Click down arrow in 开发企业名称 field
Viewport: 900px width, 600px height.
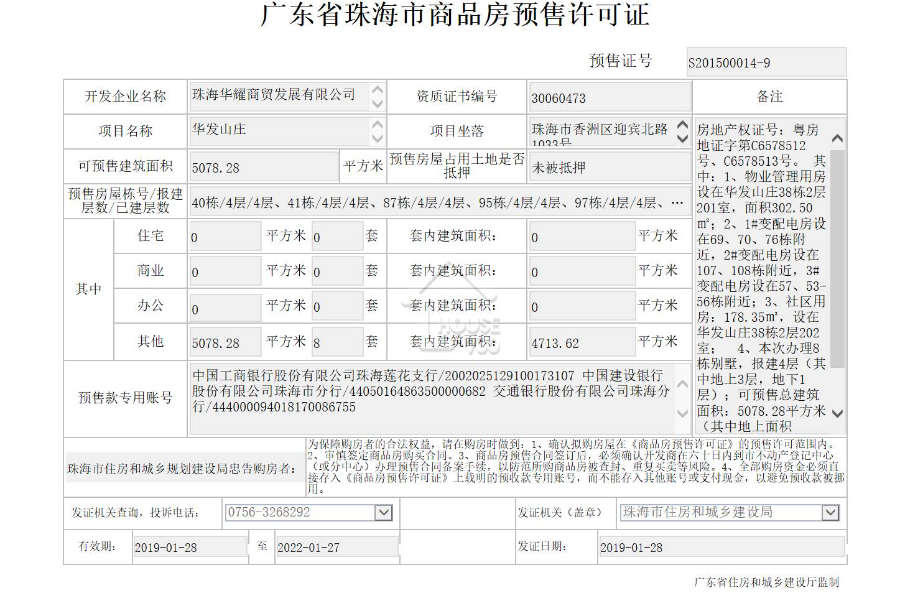377,103
